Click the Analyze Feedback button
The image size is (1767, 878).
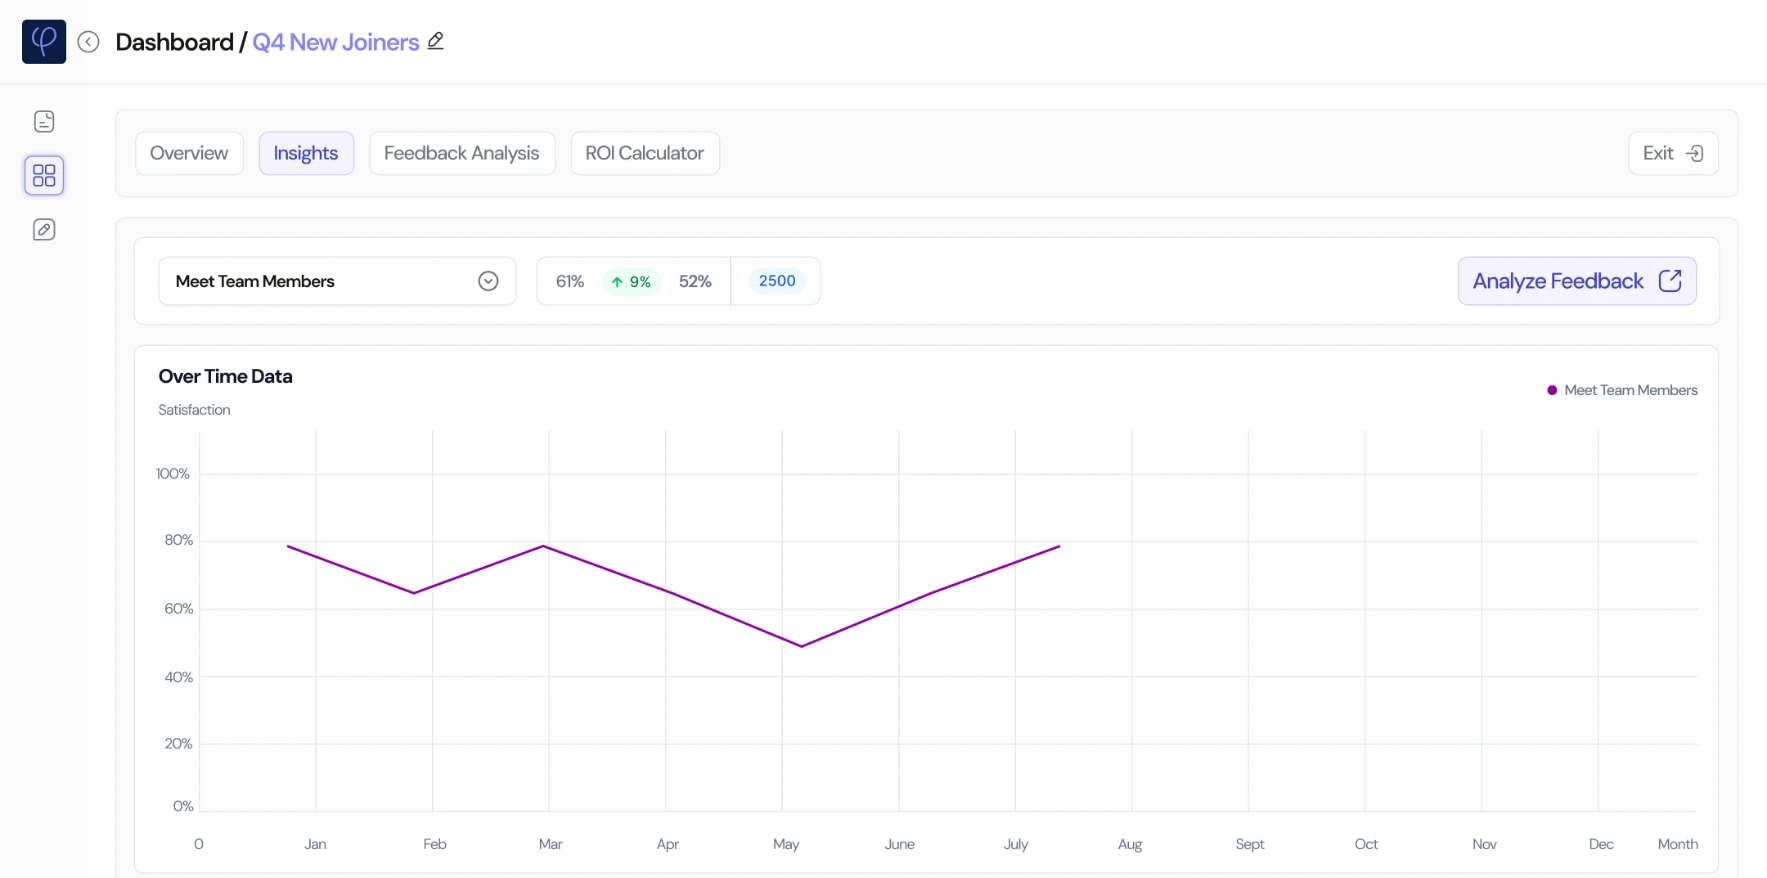[x=1577, y=281]
